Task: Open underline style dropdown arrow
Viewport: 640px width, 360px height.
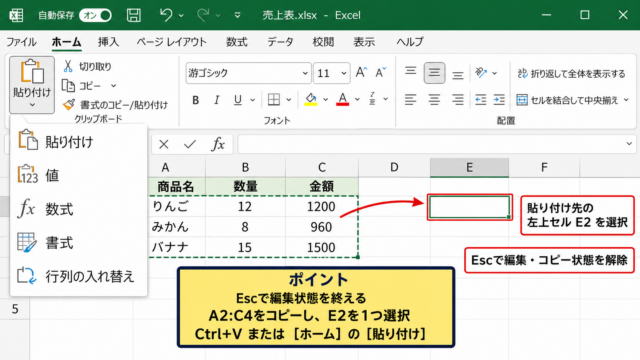Action: (x=253, y=100)
